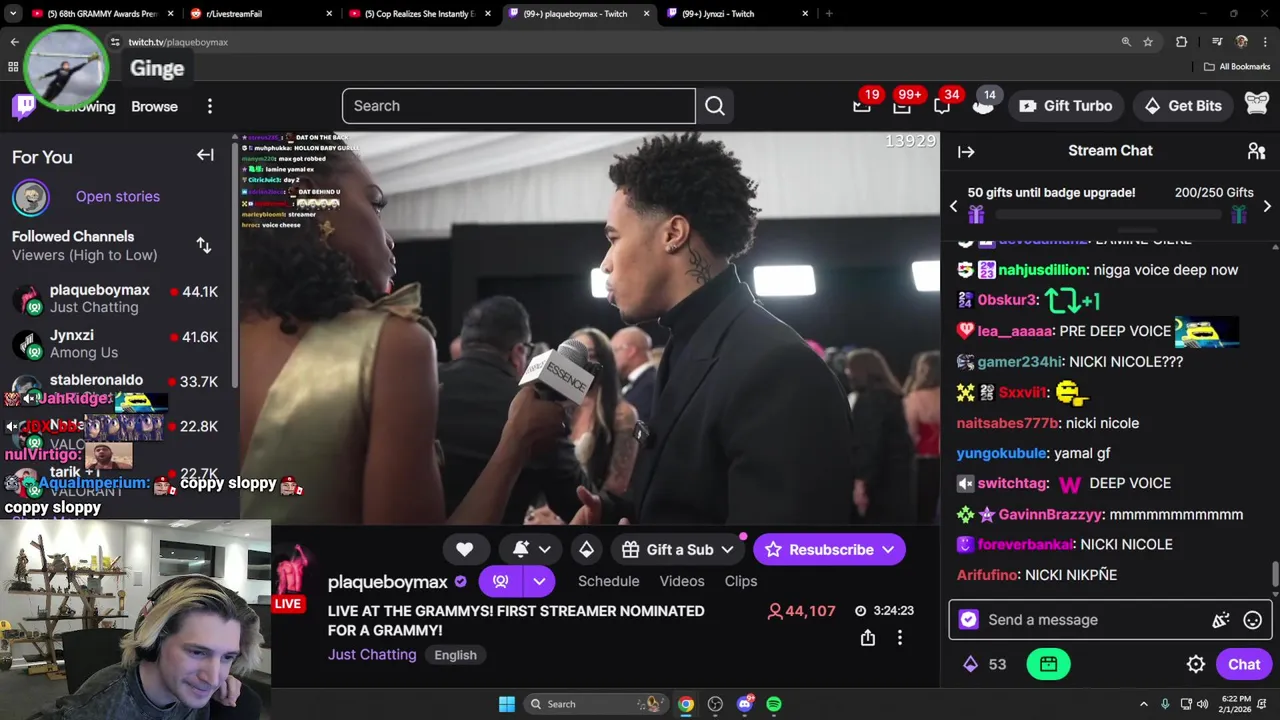Open celebration party popper icon in chat

coord(1220,620)
